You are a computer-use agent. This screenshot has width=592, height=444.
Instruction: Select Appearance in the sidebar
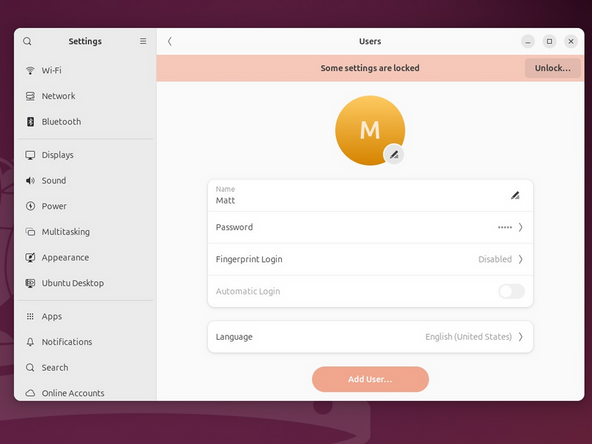pyautogui.click(x=85, y=257)
